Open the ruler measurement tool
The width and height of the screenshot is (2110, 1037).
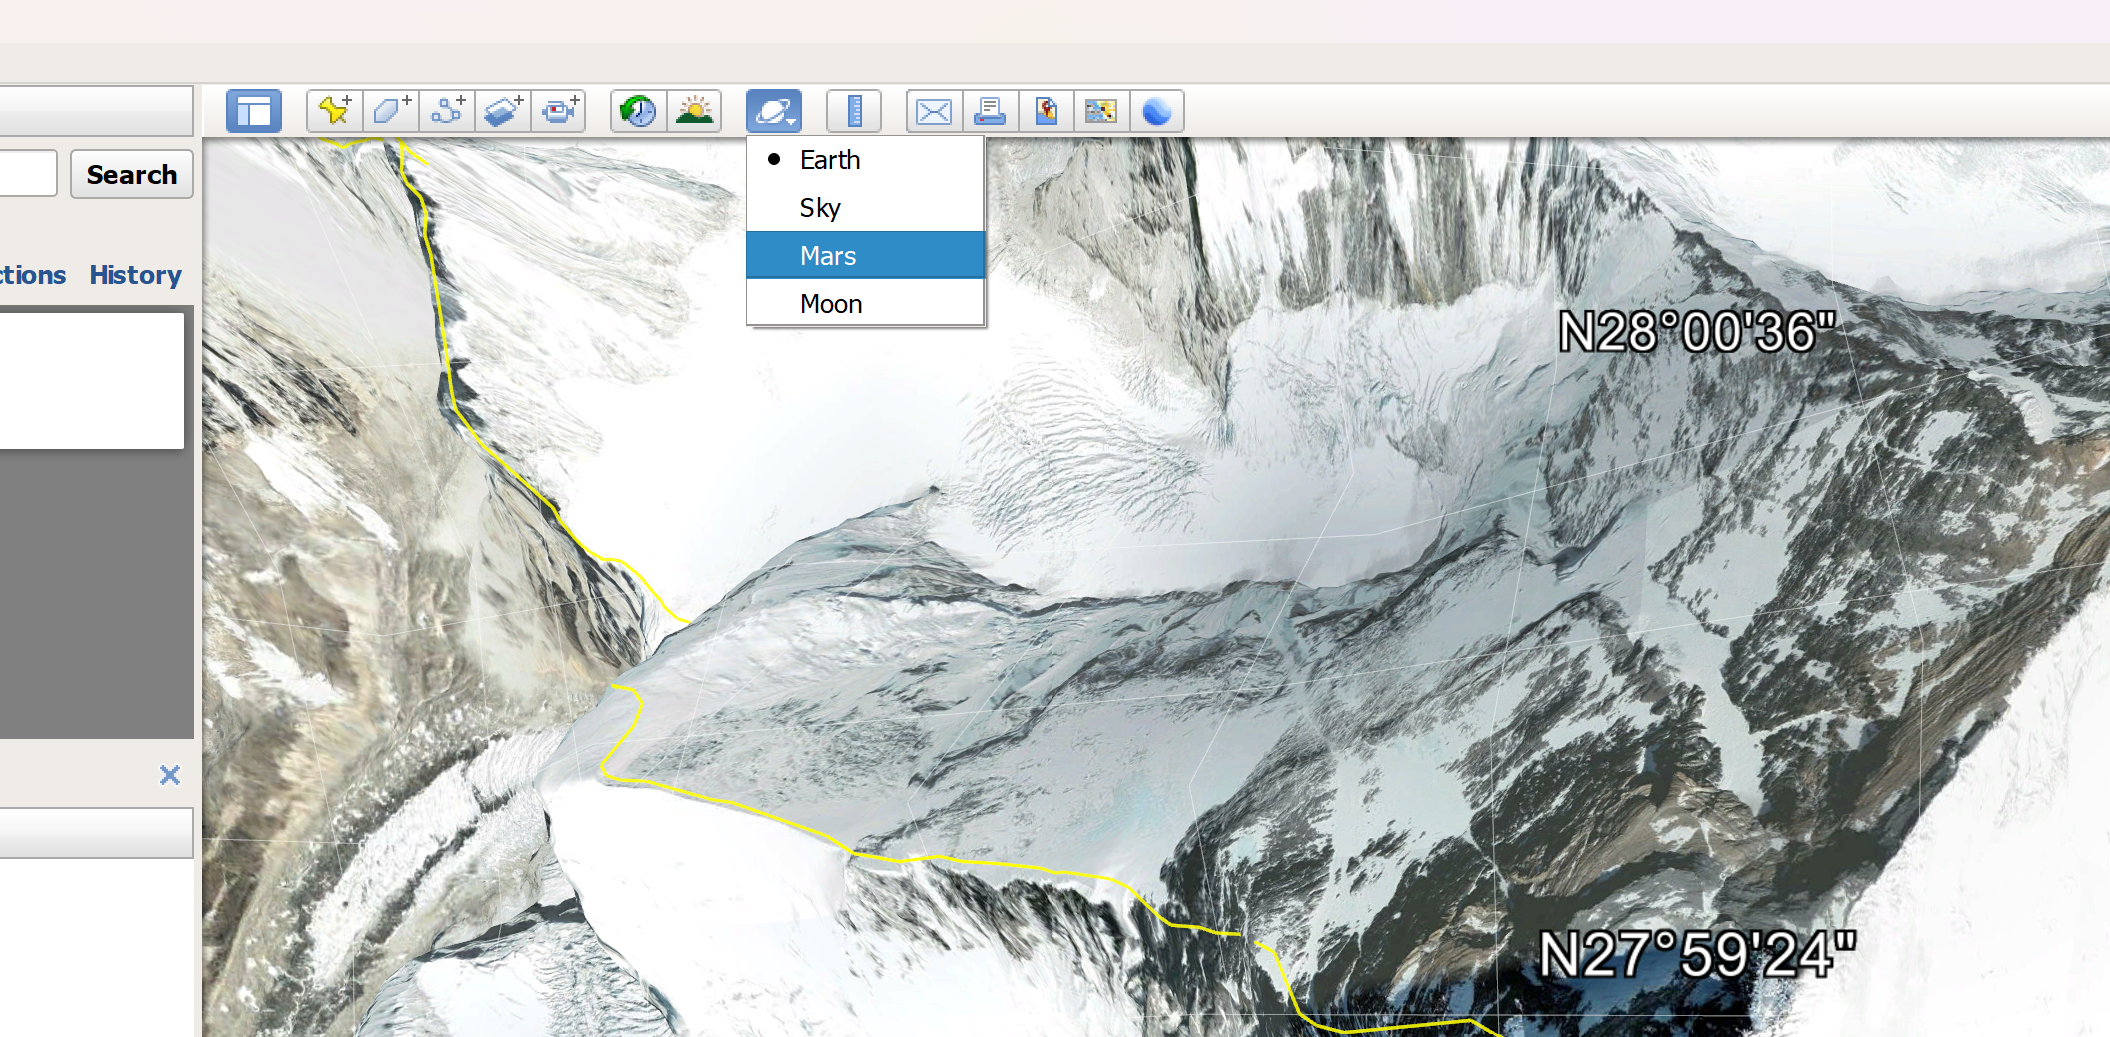[x=854, y=111]
